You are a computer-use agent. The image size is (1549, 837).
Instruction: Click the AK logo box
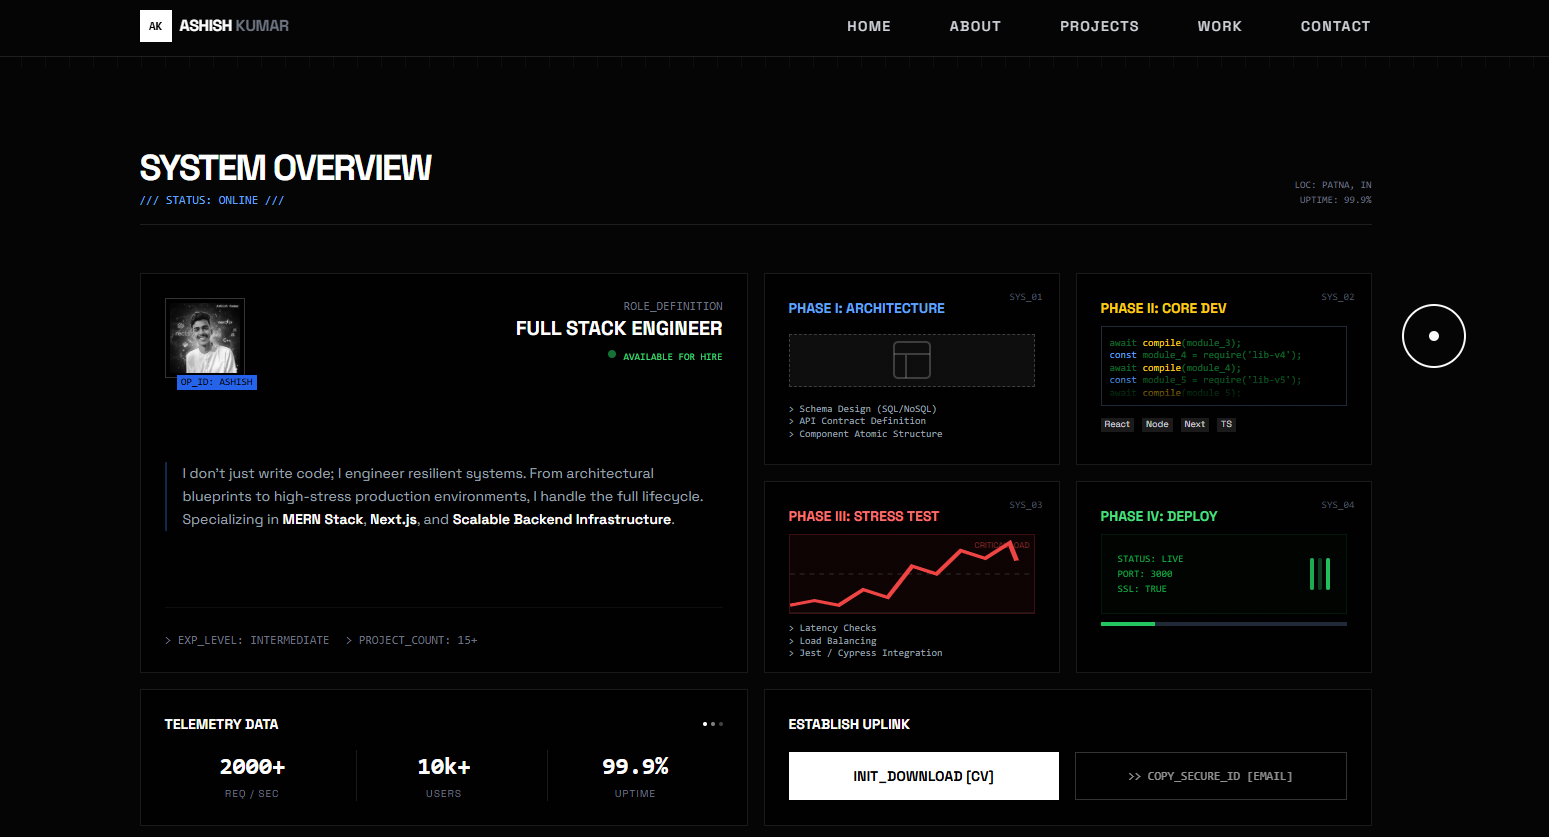coord(156,26)
